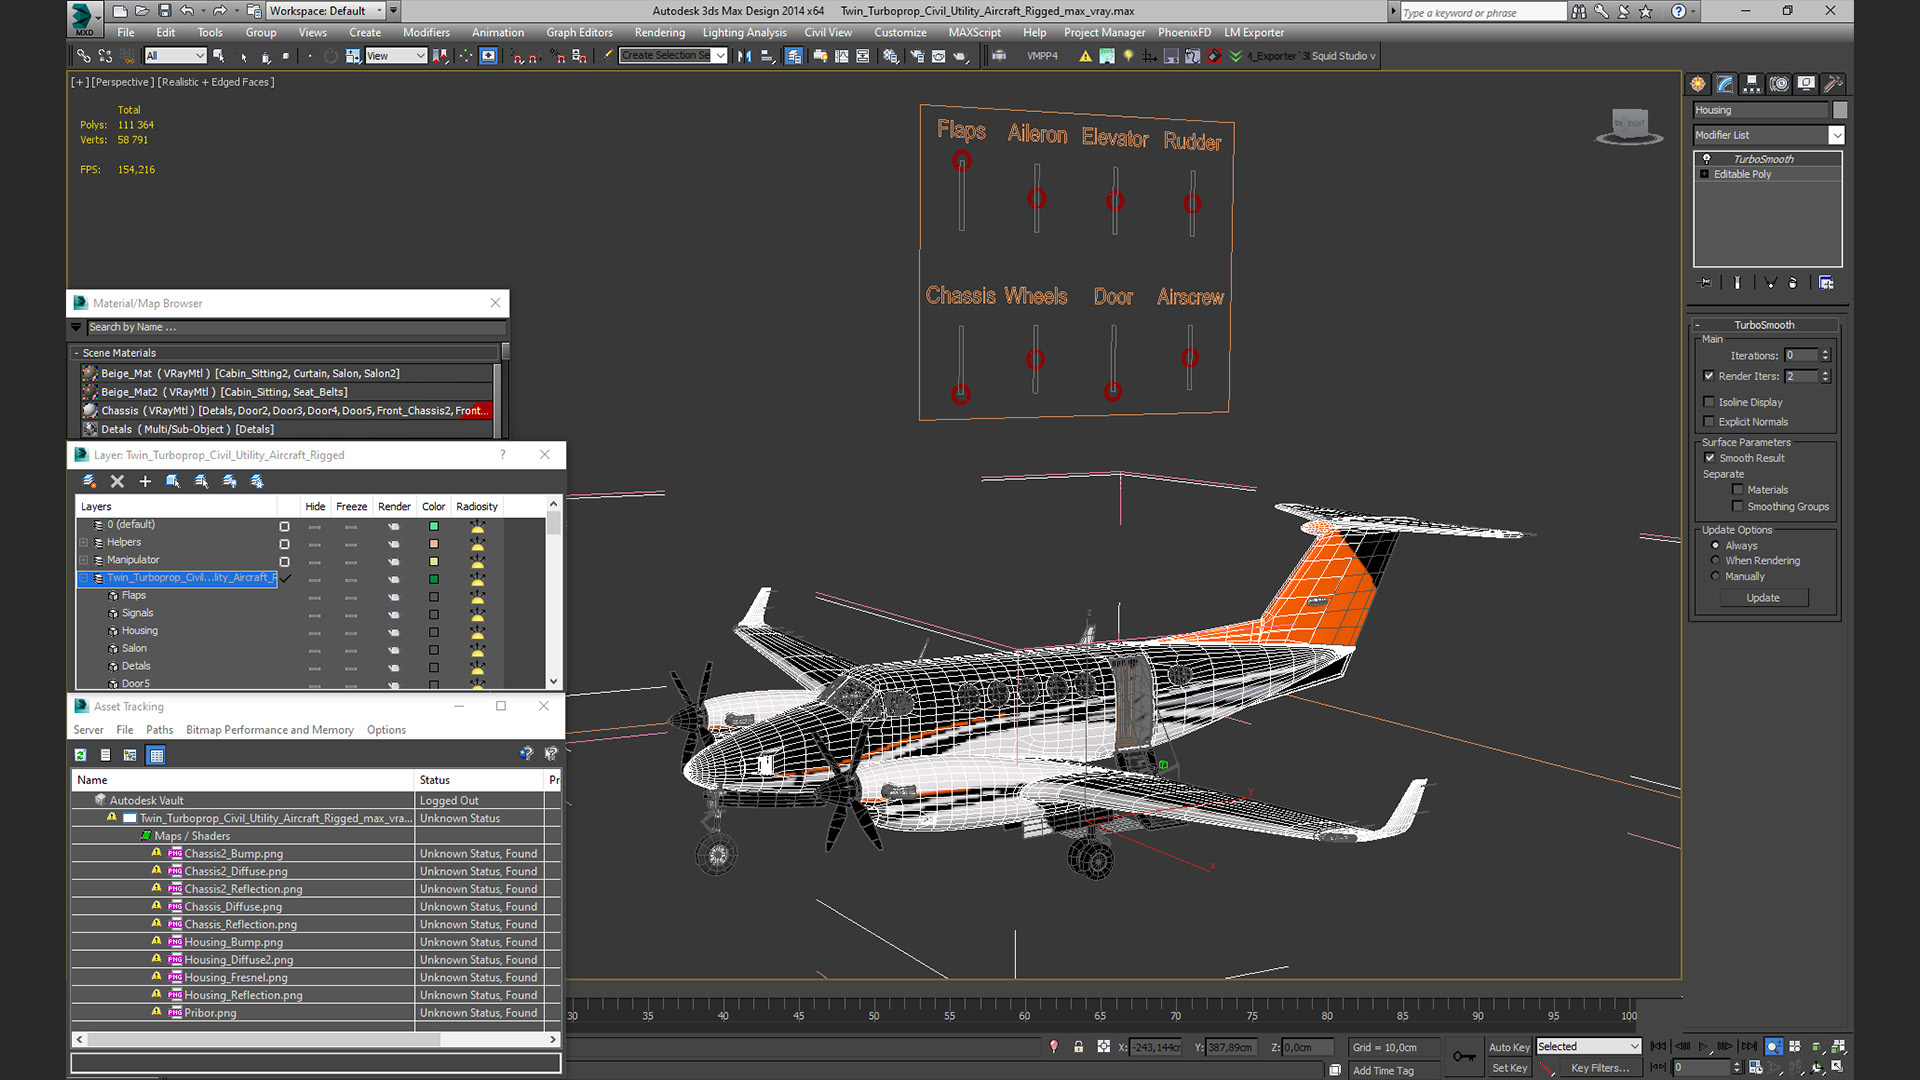Open the Rendering menu
The image size is (1920, 1080).
(659, 33)
